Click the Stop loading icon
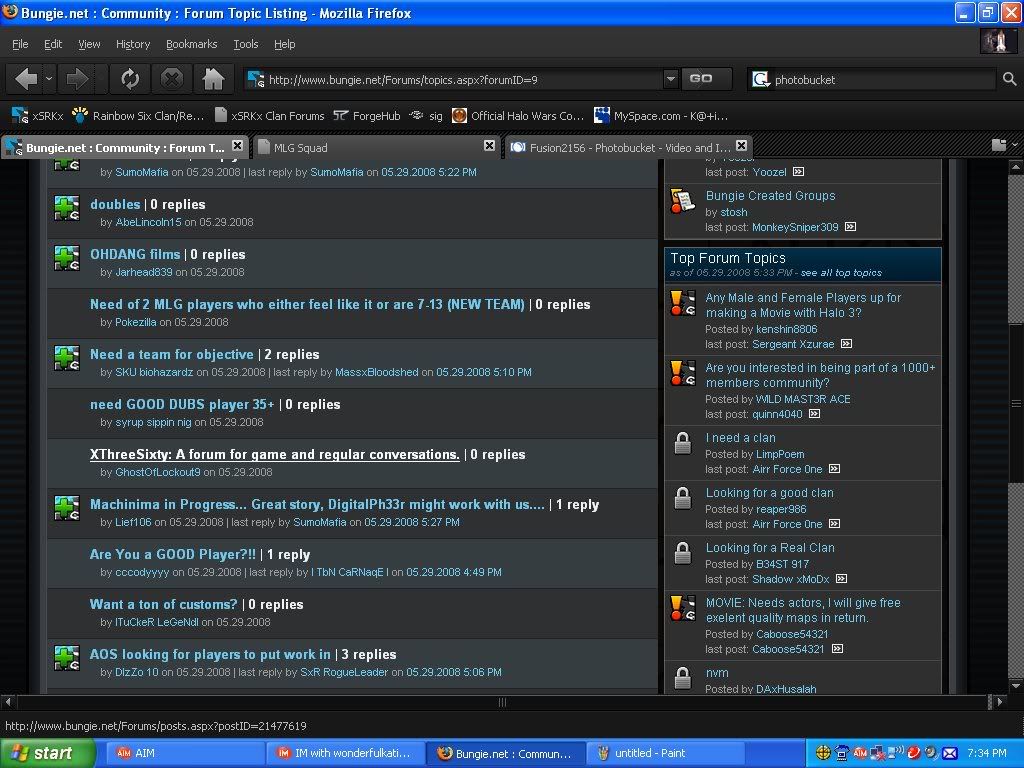Viewport: 1024px width, 768px height. 172,79
